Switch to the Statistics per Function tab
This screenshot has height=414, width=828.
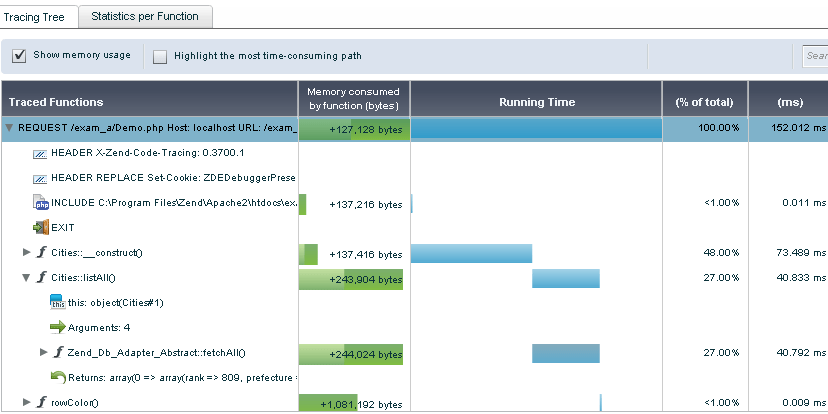145,16
